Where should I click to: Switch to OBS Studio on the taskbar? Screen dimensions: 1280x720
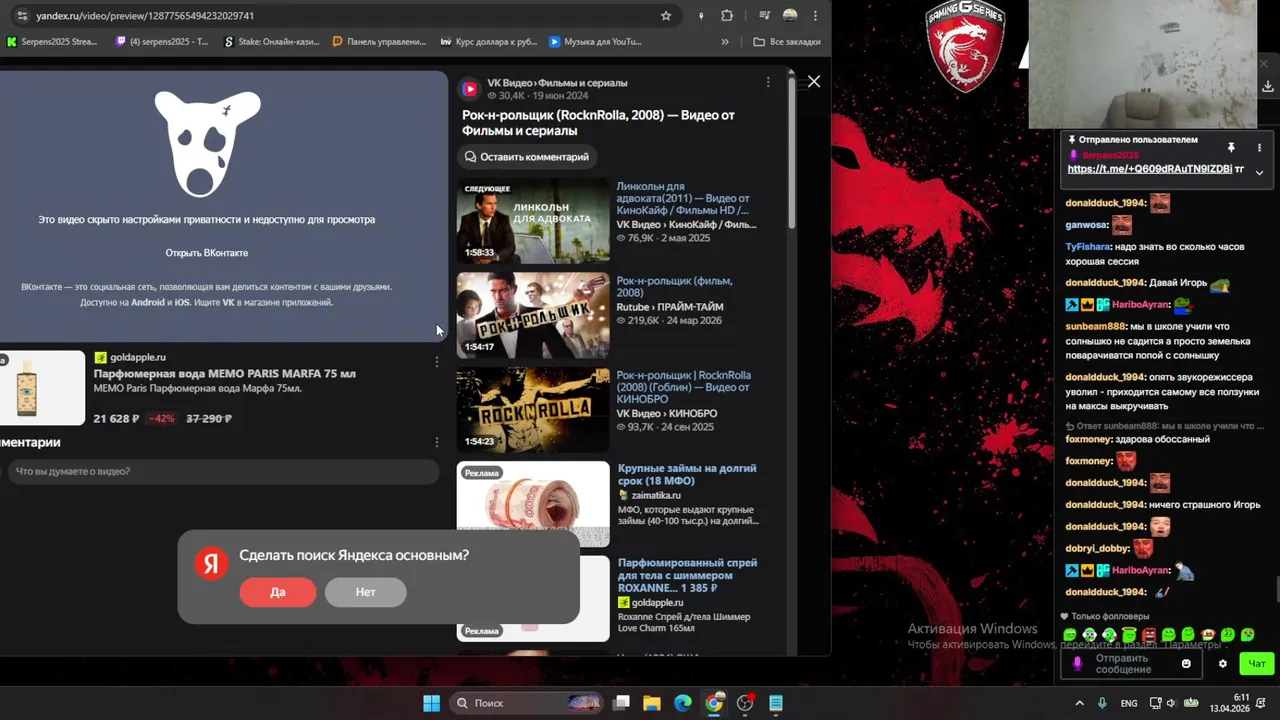pos(745,703)
